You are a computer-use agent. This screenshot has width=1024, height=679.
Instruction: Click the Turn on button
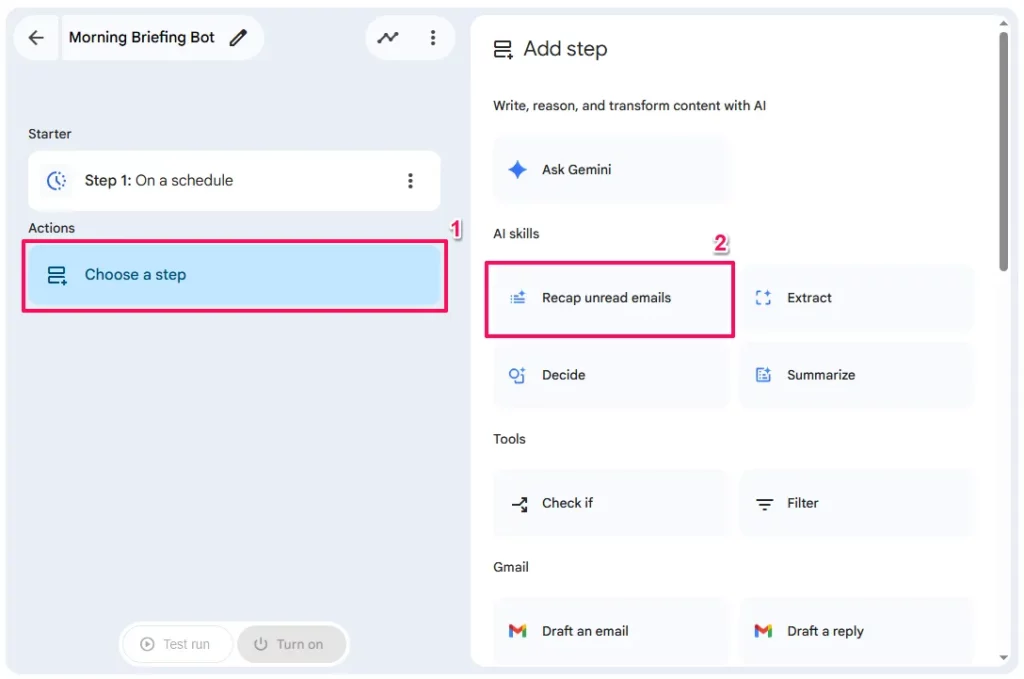point(291,644)
